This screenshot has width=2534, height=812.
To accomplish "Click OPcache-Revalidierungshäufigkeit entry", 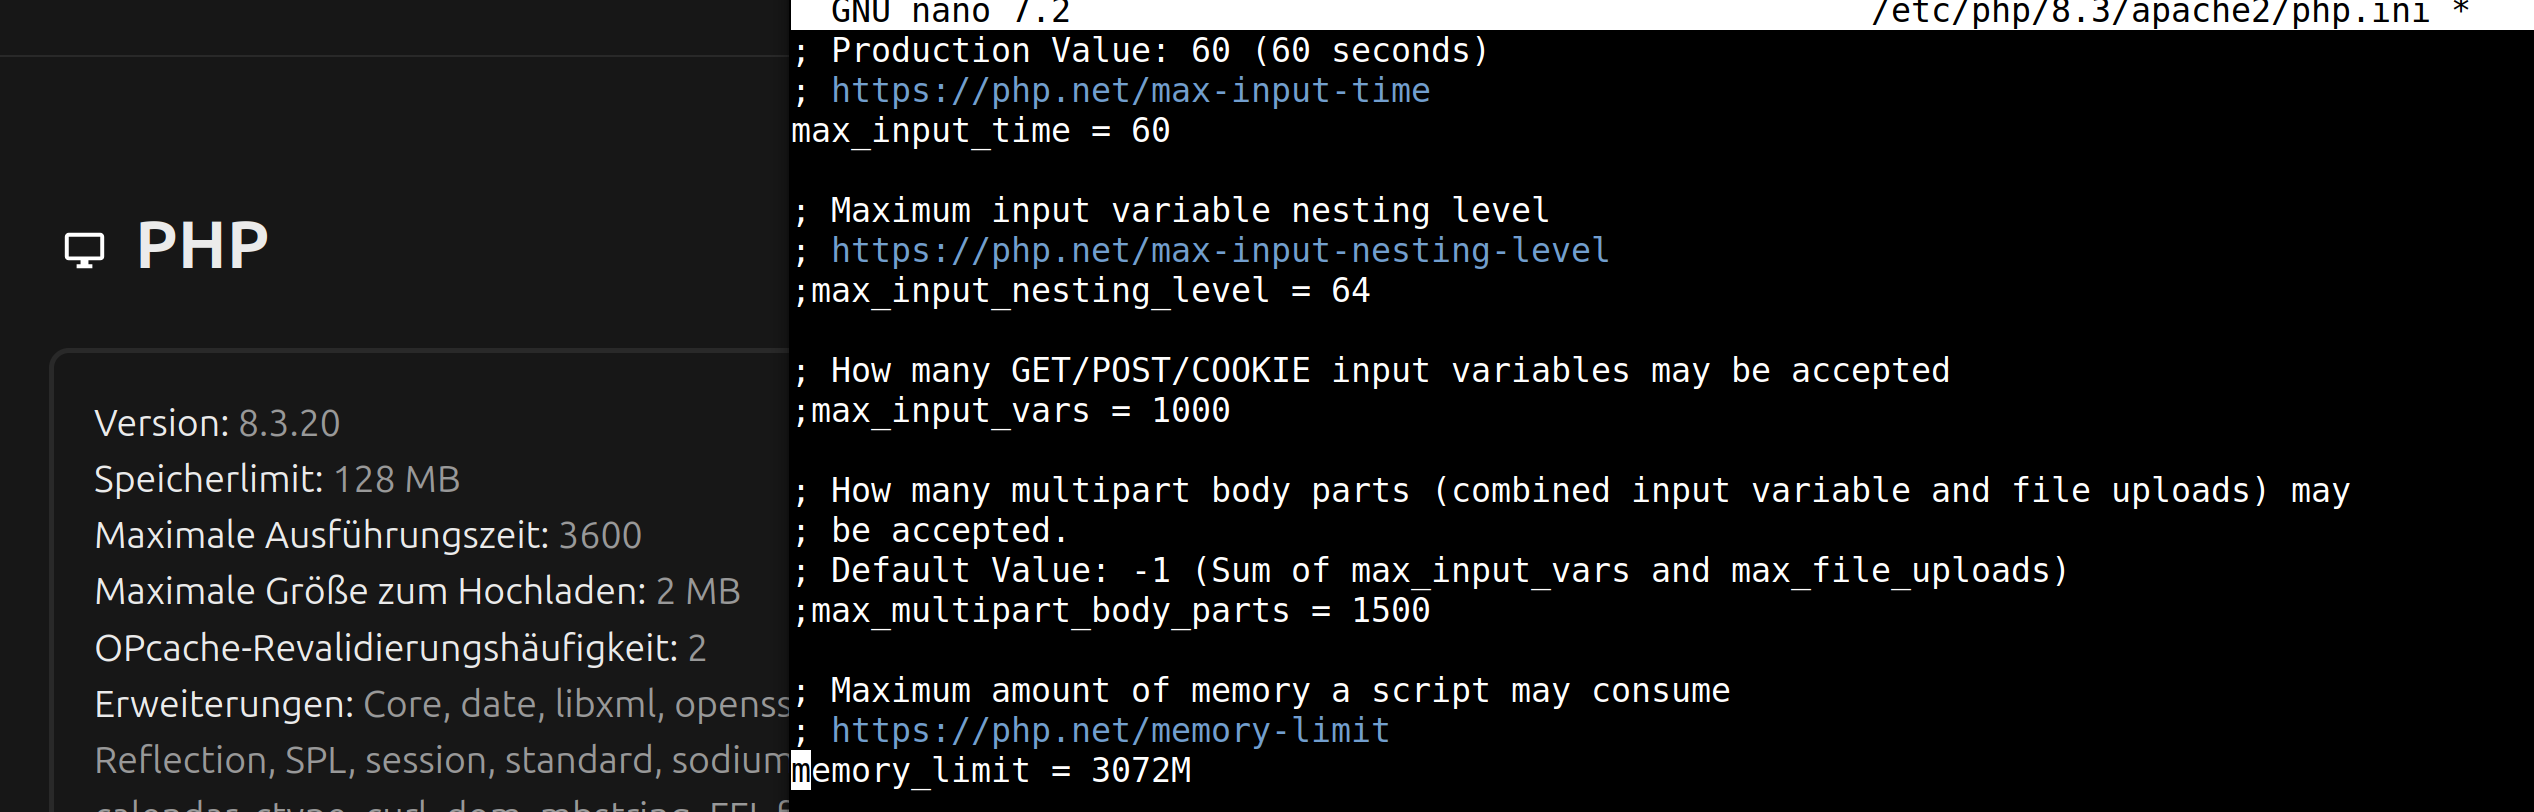I will (400, 649).
